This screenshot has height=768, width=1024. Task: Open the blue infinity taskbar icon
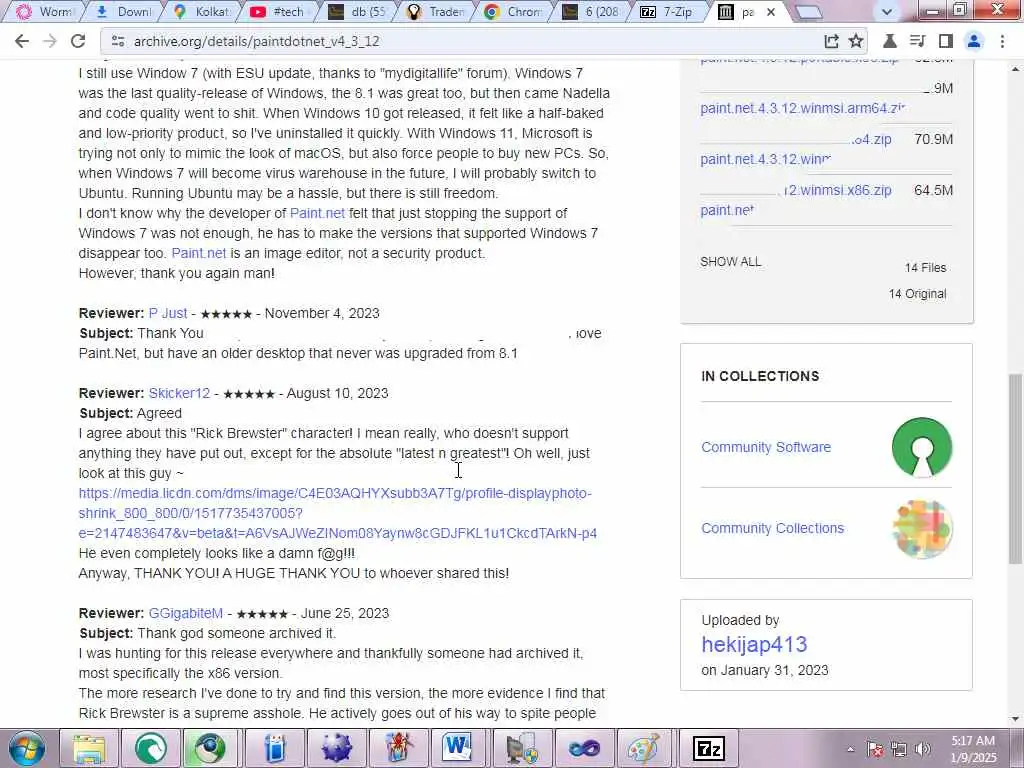coord(584,748)
